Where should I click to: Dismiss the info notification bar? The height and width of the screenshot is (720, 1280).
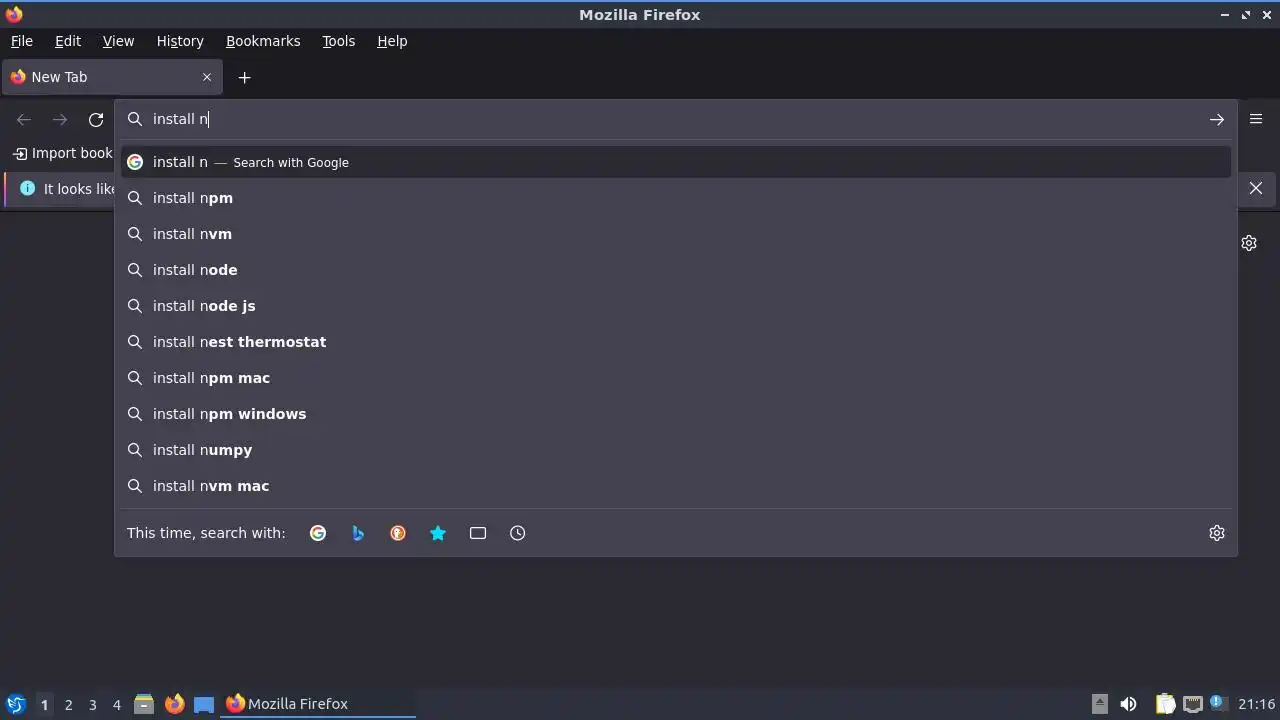(x=1256, y=188)
